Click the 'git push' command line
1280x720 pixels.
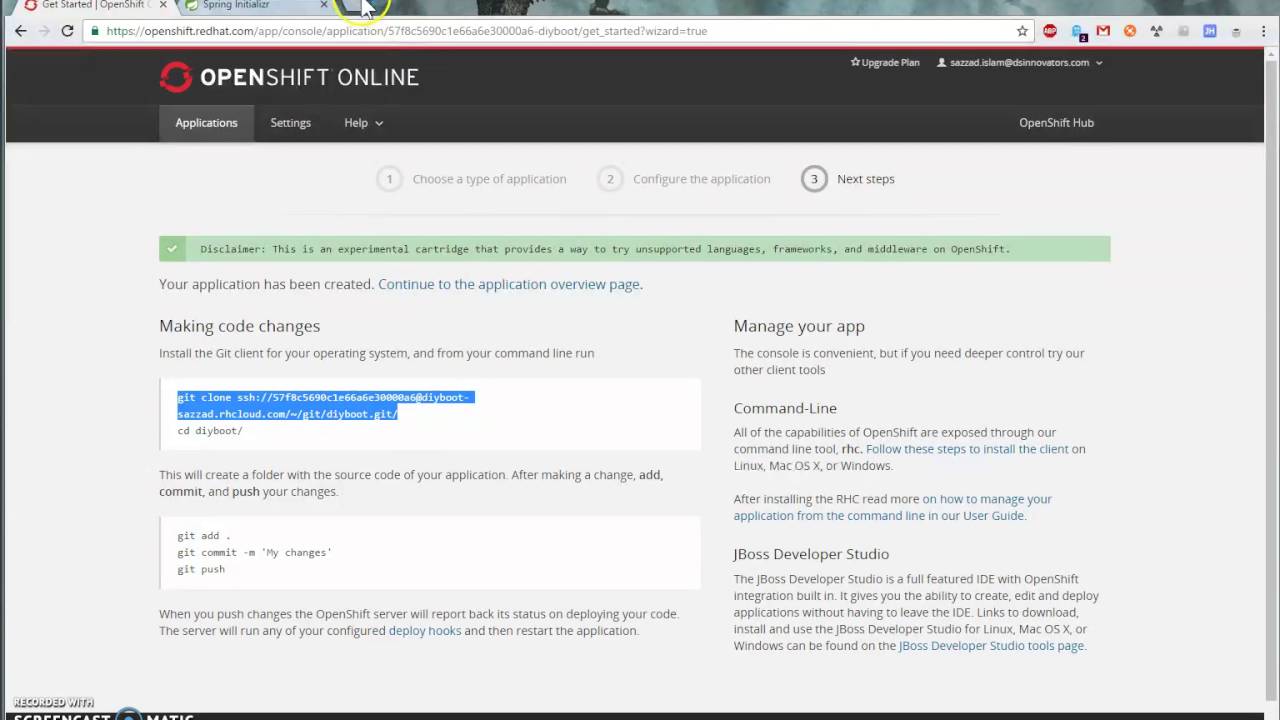pyautogui.click(x=201, y=569)
